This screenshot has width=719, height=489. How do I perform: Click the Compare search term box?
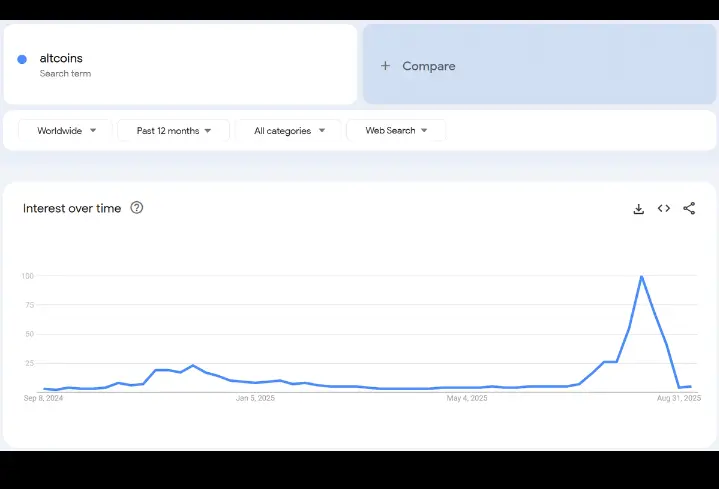point(539,66)
